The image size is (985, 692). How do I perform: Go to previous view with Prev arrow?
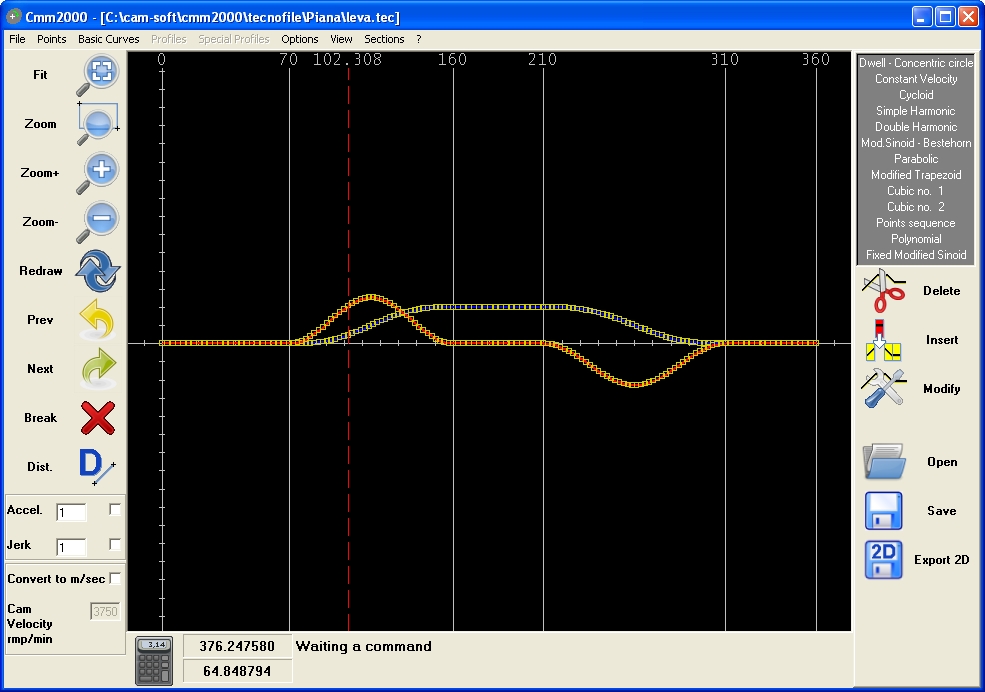click(97, 320)
